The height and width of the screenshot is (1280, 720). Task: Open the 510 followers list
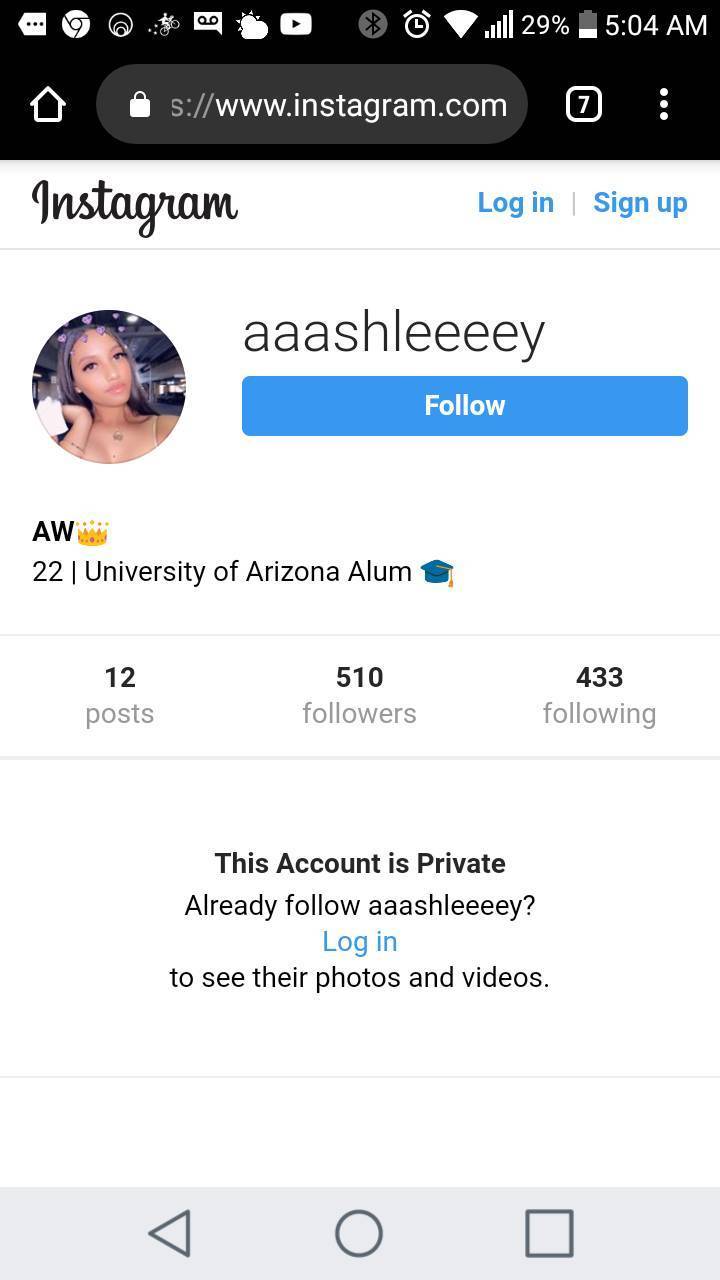360,695
